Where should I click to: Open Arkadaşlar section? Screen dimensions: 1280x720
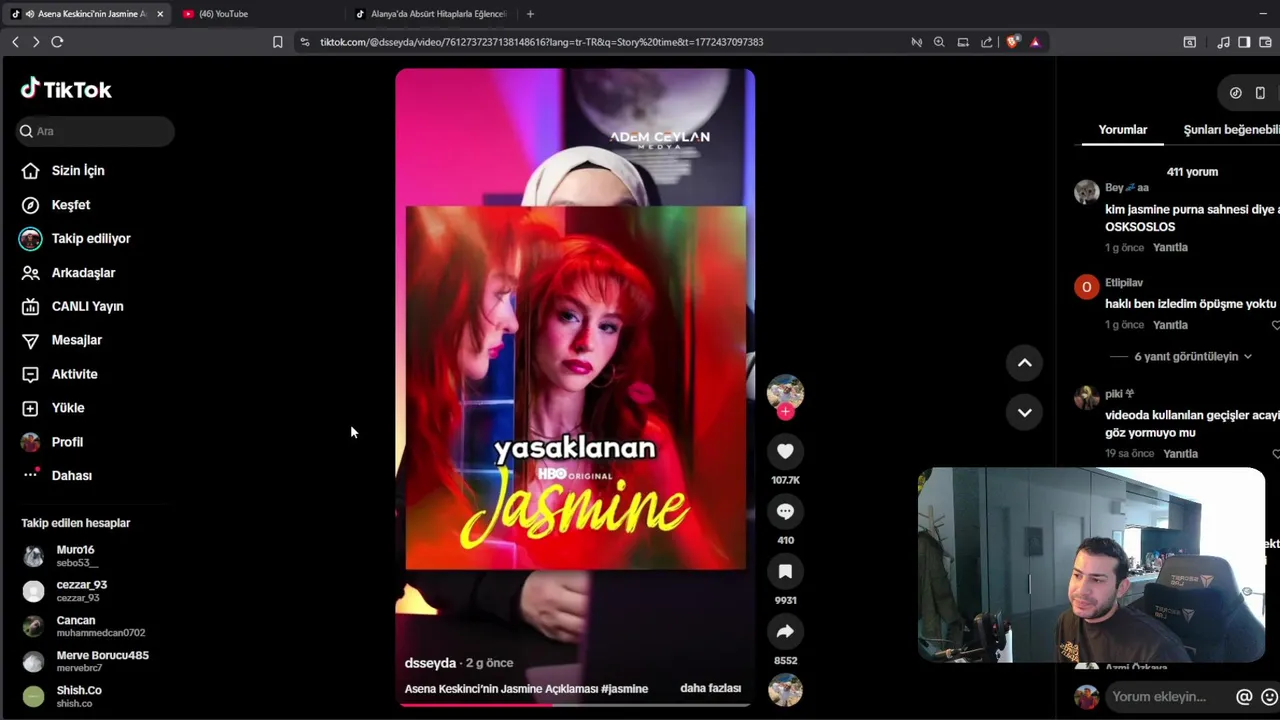[x=68, y=273]
